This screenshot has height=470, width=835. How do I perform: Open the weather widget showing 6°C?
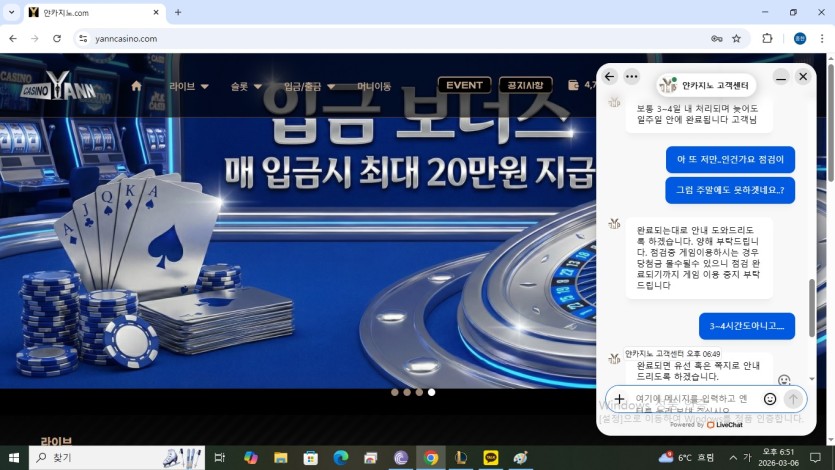(687, 458)
